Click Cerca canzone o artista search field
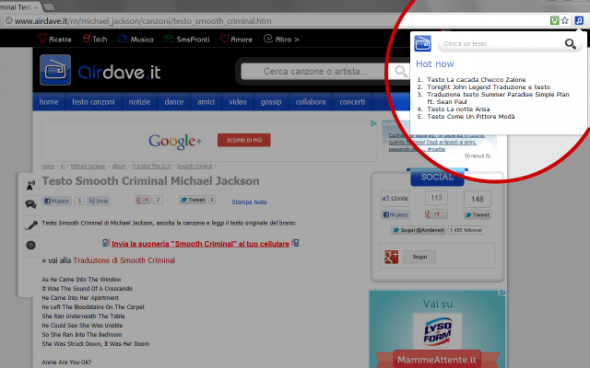This screenshot has width=590, height=368. click(x=315, y=71)
